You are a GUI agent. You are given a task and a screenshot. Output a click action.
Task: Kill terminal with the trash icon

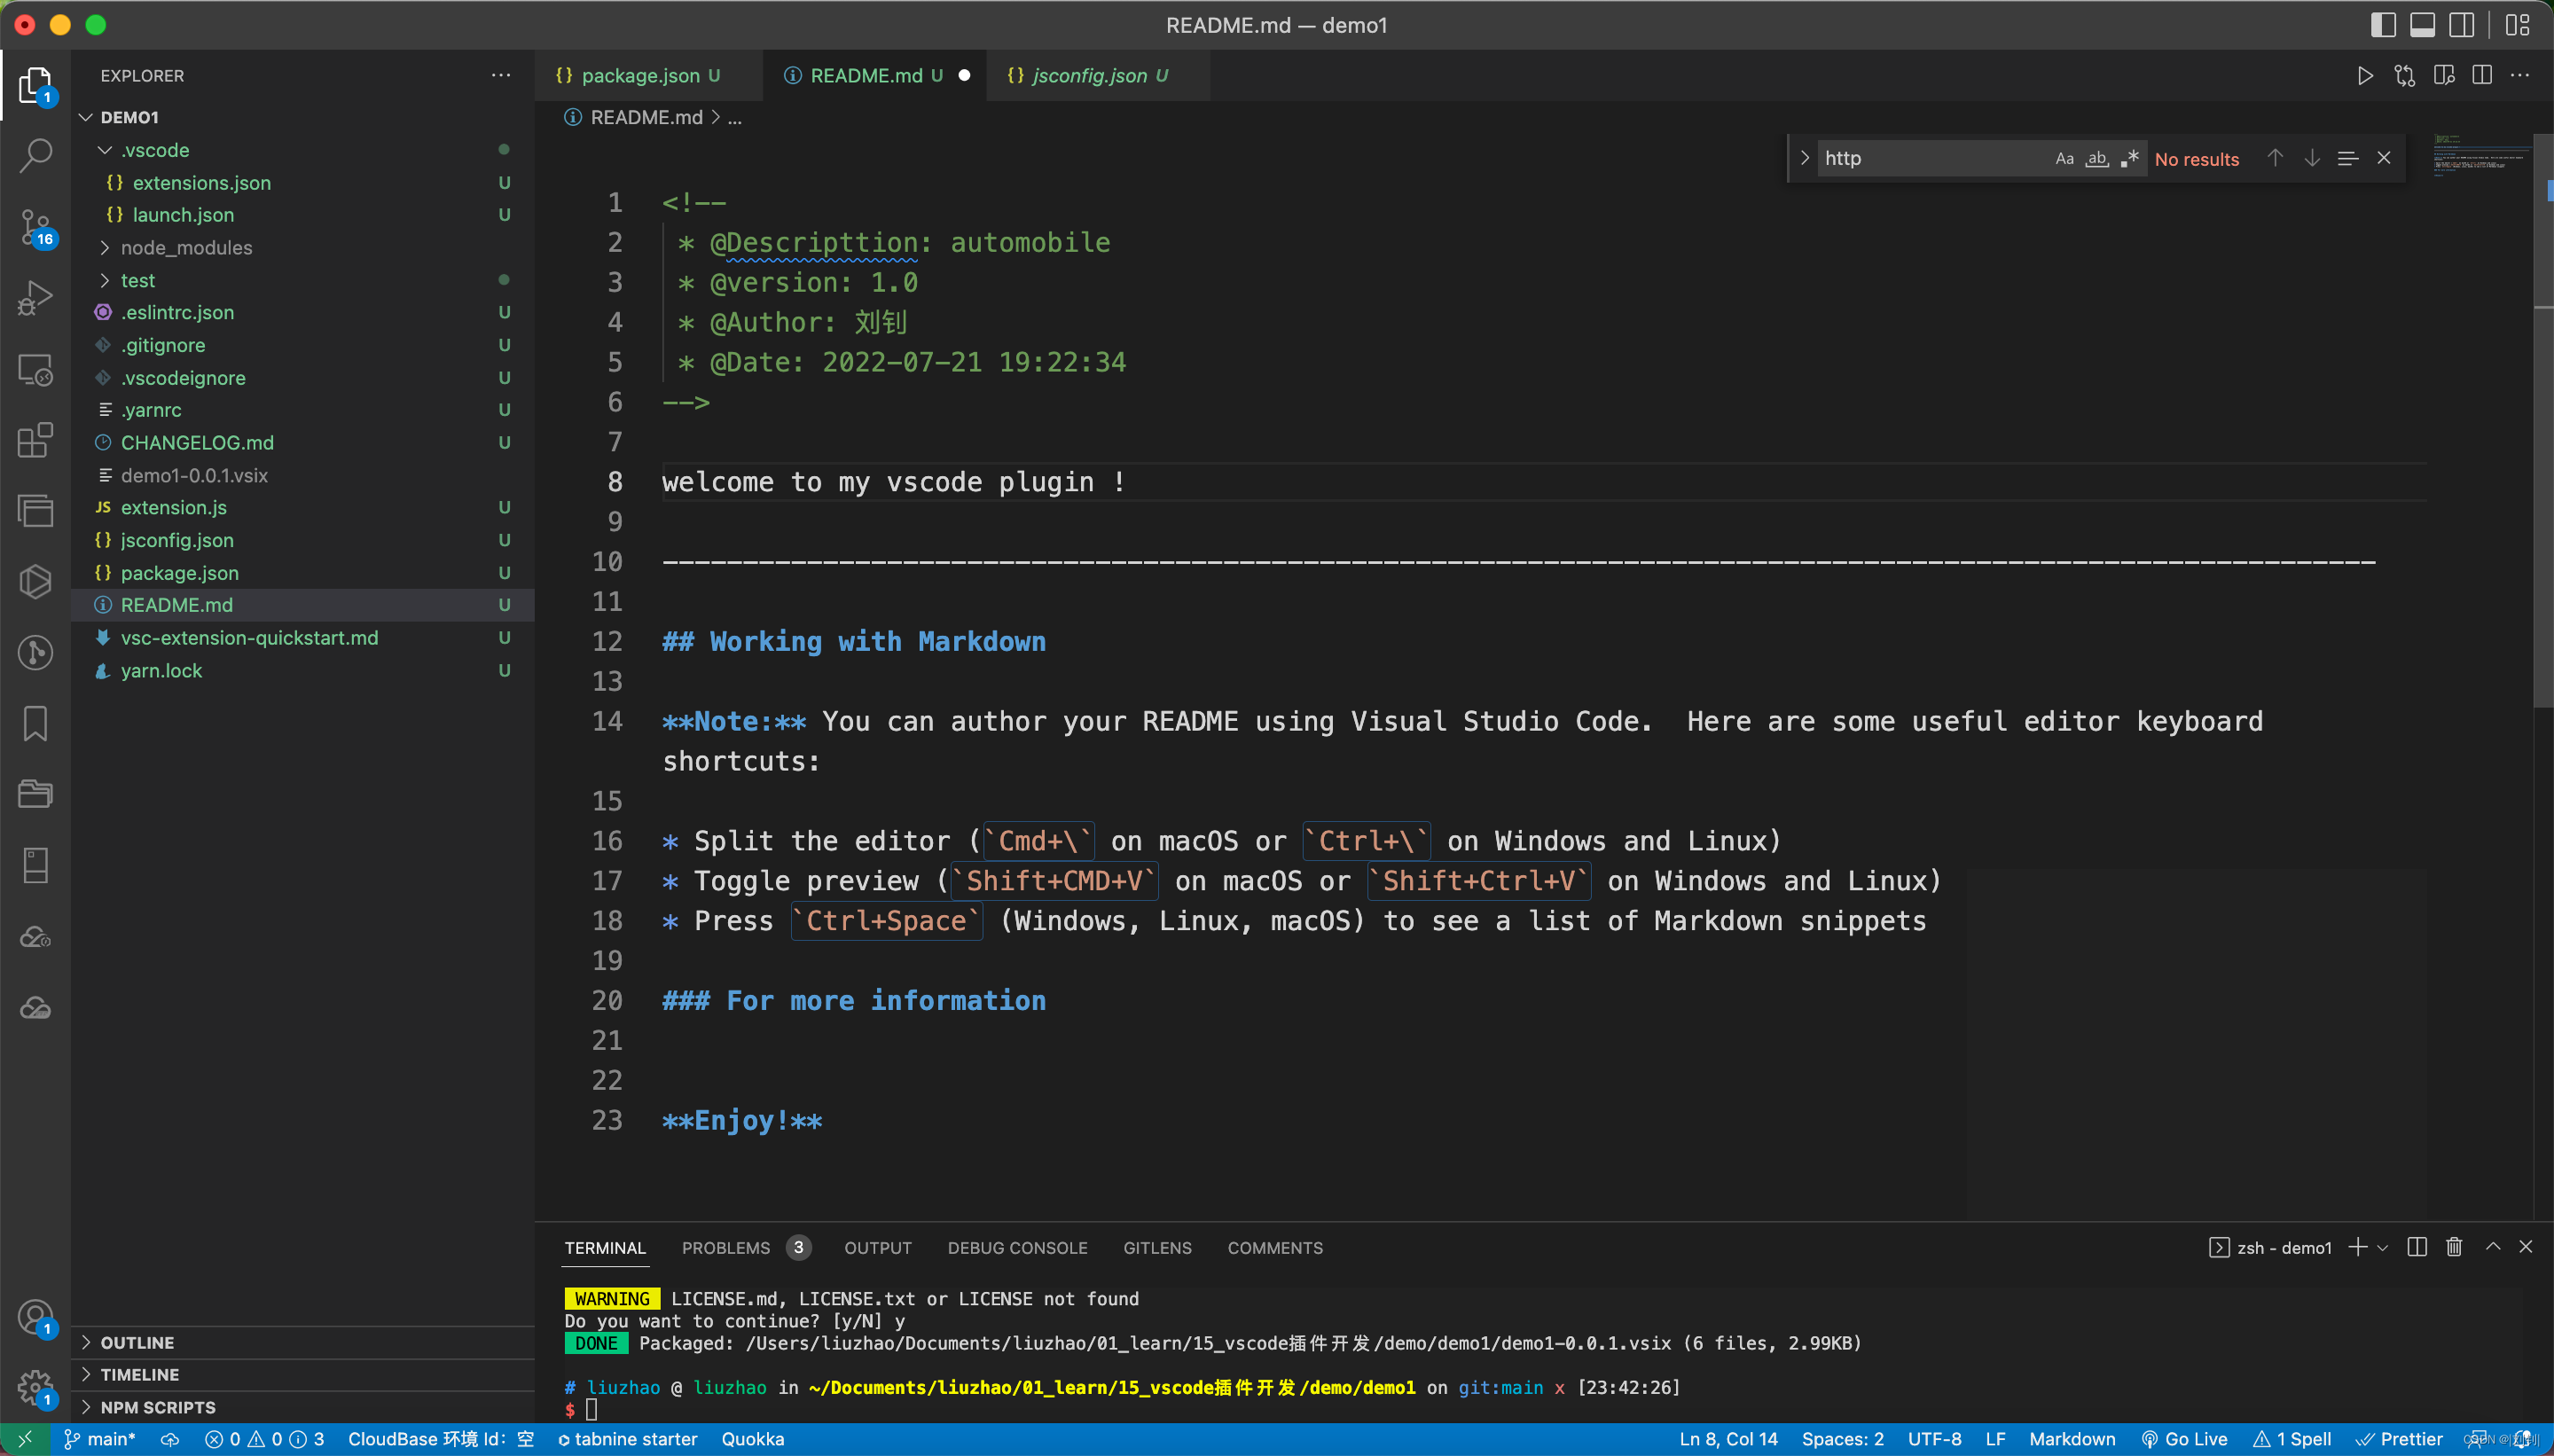pos(2454,1247)
